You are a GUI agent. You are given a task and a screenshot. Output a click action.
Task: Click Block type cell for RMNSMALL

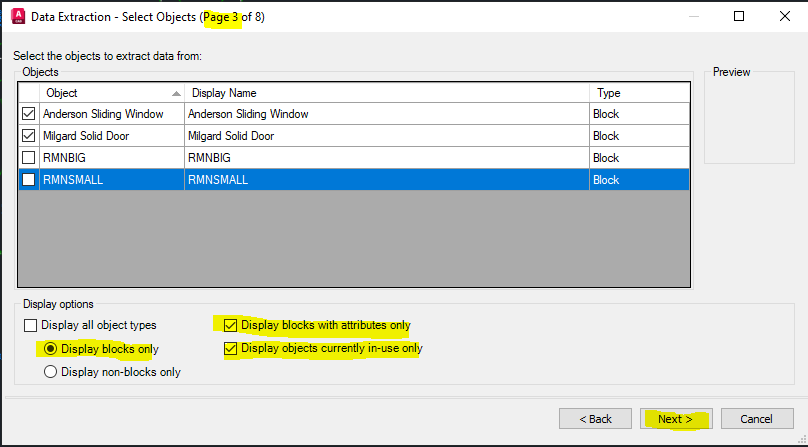coord(639,180)
